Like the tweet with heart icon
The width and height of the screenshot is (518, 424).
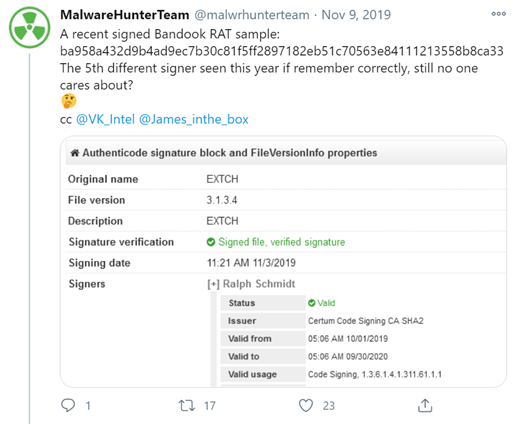(306, 405)
